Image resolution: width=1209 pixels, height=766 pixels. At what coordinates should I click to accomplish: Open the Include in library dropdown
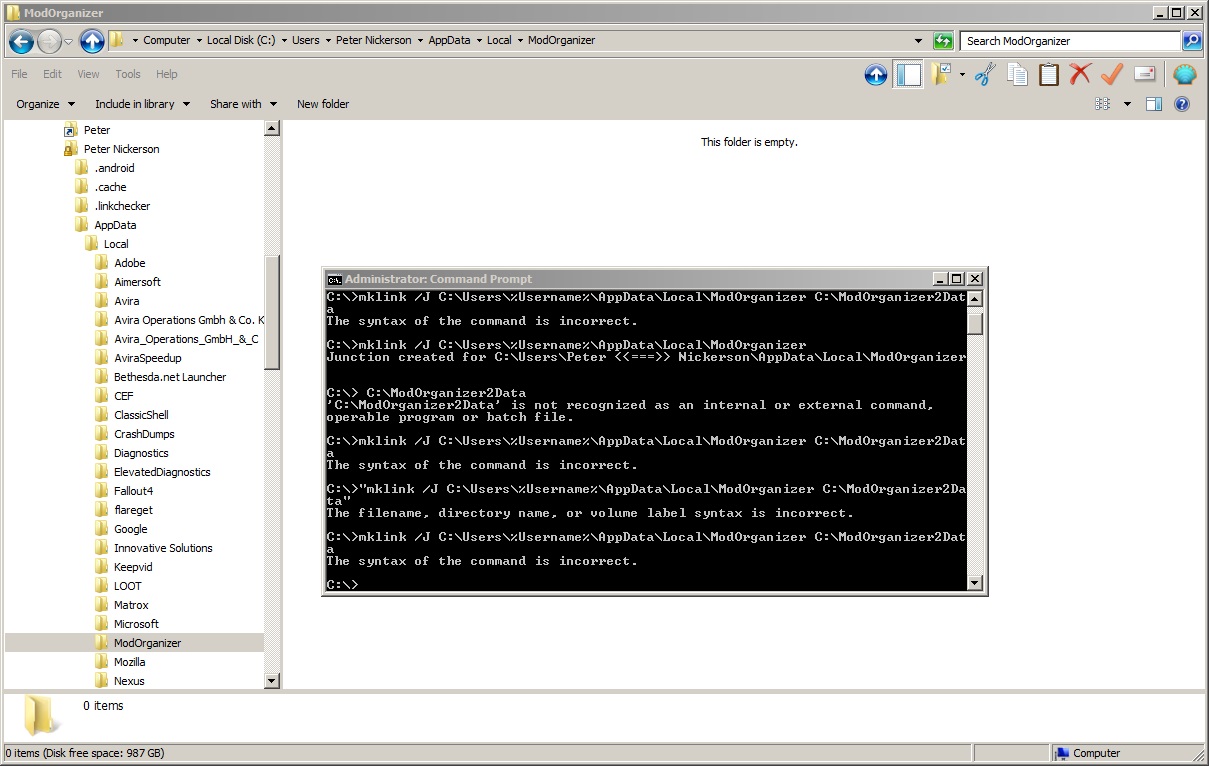click(142, 104)
